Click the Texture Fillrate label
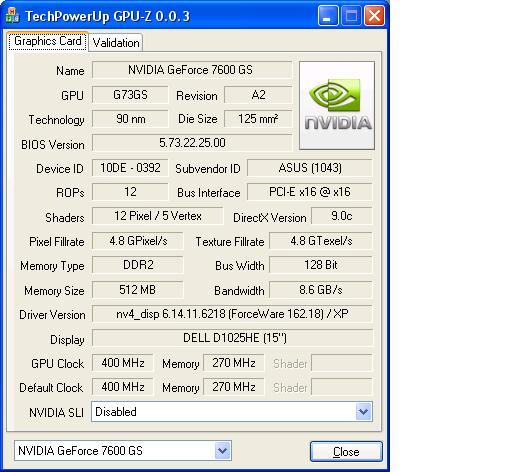 (230, 242)
